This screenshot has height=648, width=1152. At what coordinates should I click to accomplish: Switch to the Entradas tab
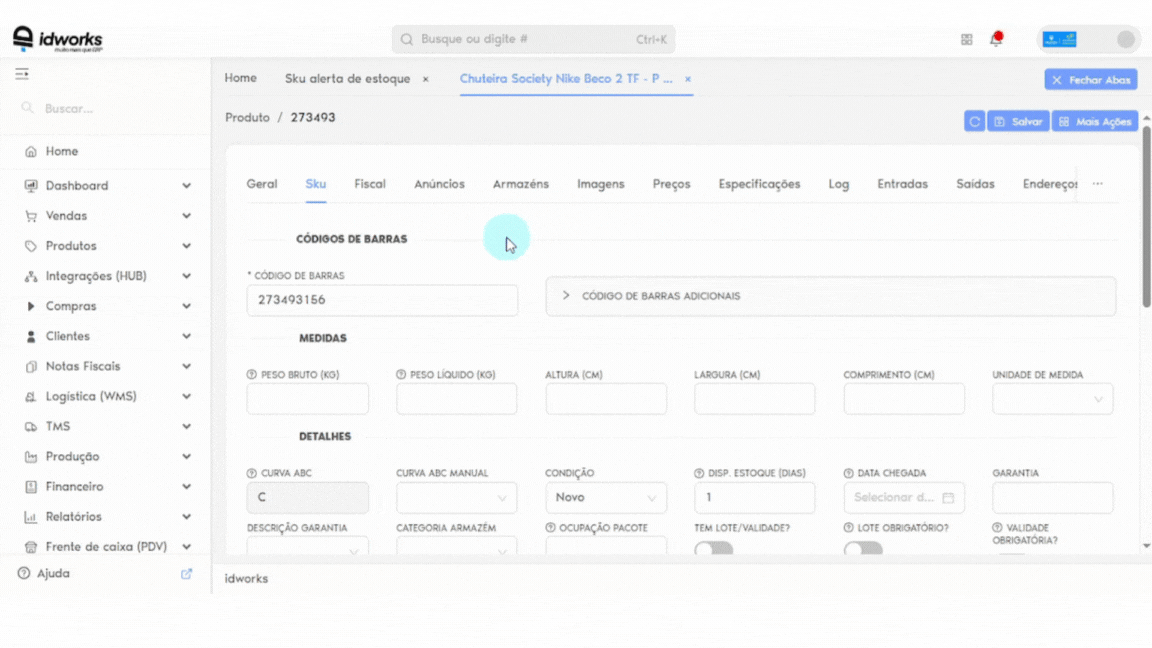coord(902,184)
